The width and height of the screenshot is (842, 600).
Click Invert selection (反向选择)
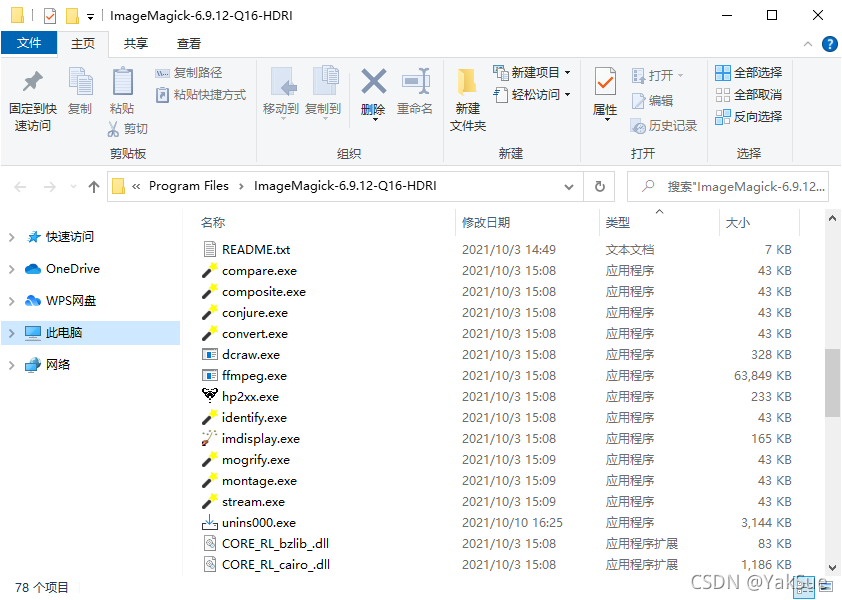pos(749,117)
